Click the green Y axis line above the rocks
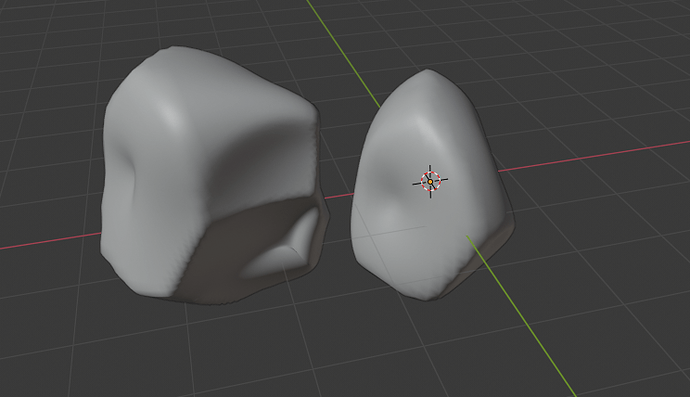Image resolution: width=690 pixels, height=397 pixels. tap(343, 54)
